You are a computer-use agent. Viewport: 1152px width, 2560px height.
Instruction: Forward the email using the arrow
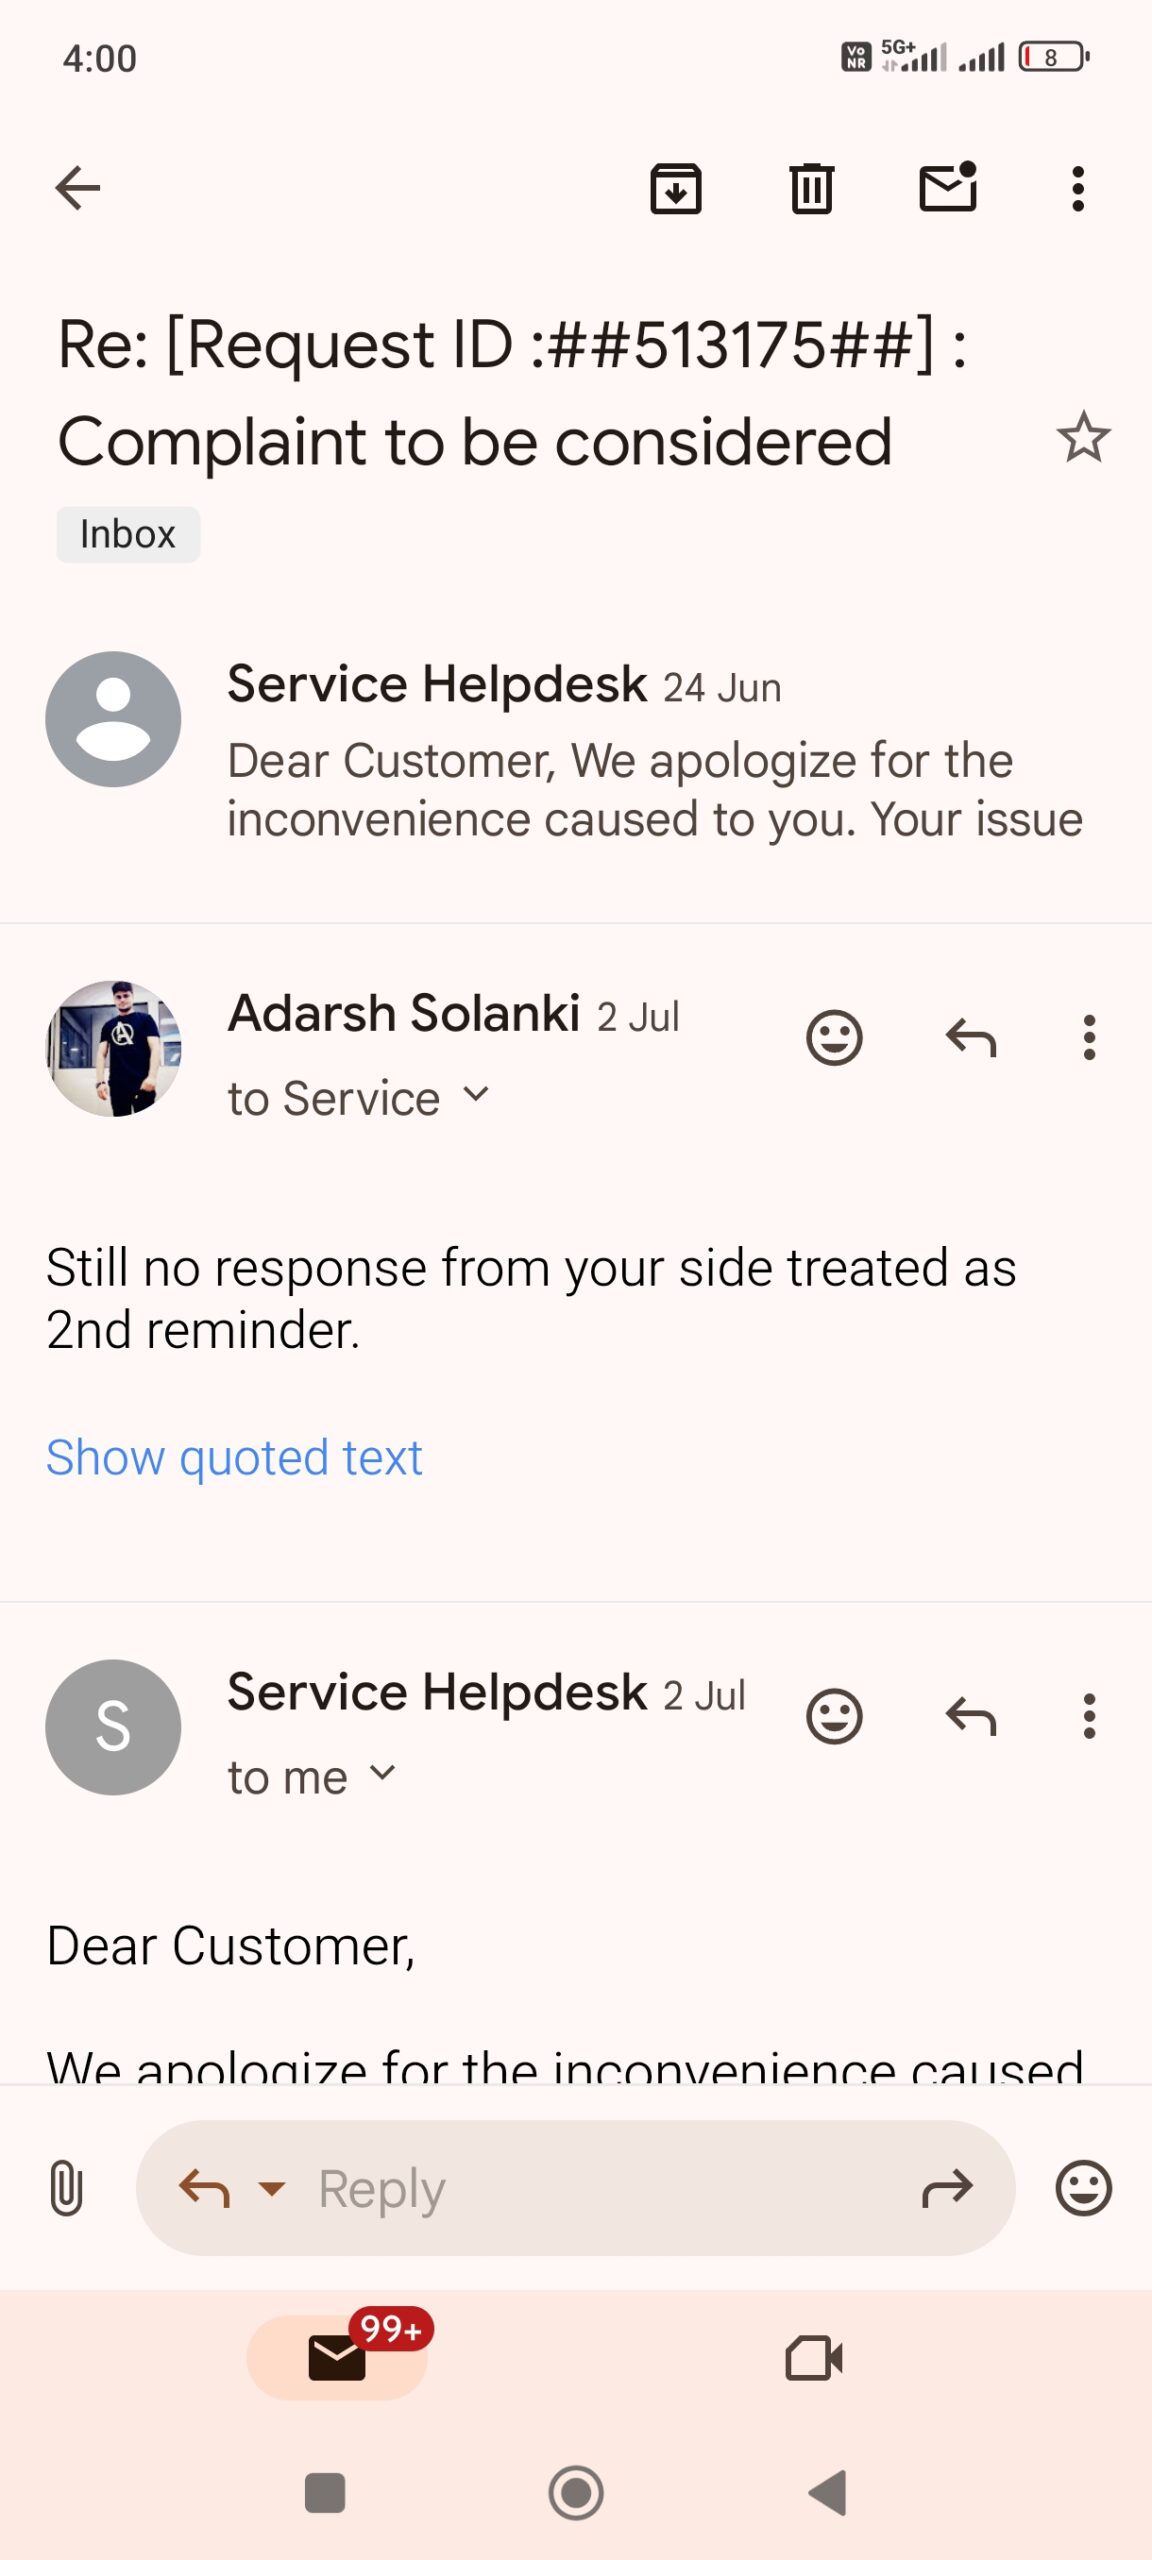click(x=946, y=2188)
